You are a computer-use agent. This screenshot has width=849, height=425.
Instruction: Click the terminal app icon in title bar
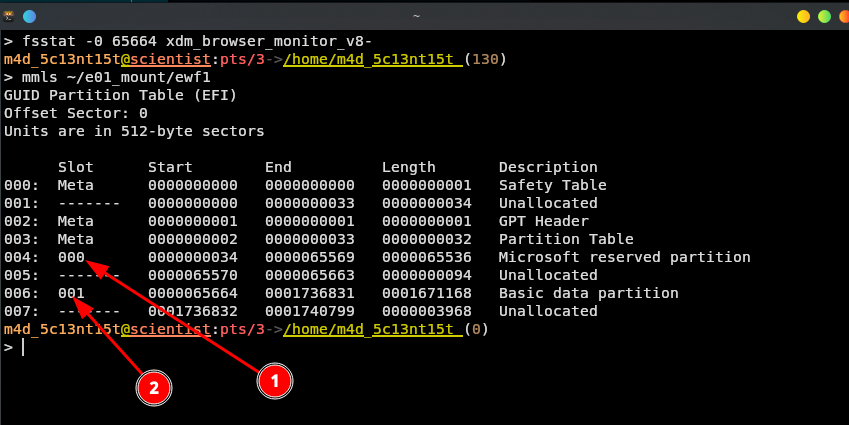(9, 17)
